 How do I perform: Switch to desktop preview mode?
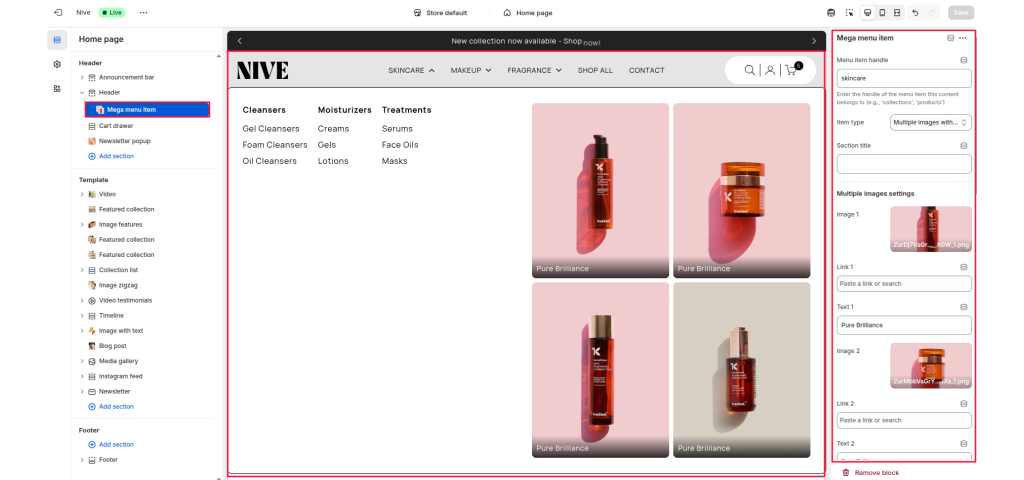pos(868,13)
